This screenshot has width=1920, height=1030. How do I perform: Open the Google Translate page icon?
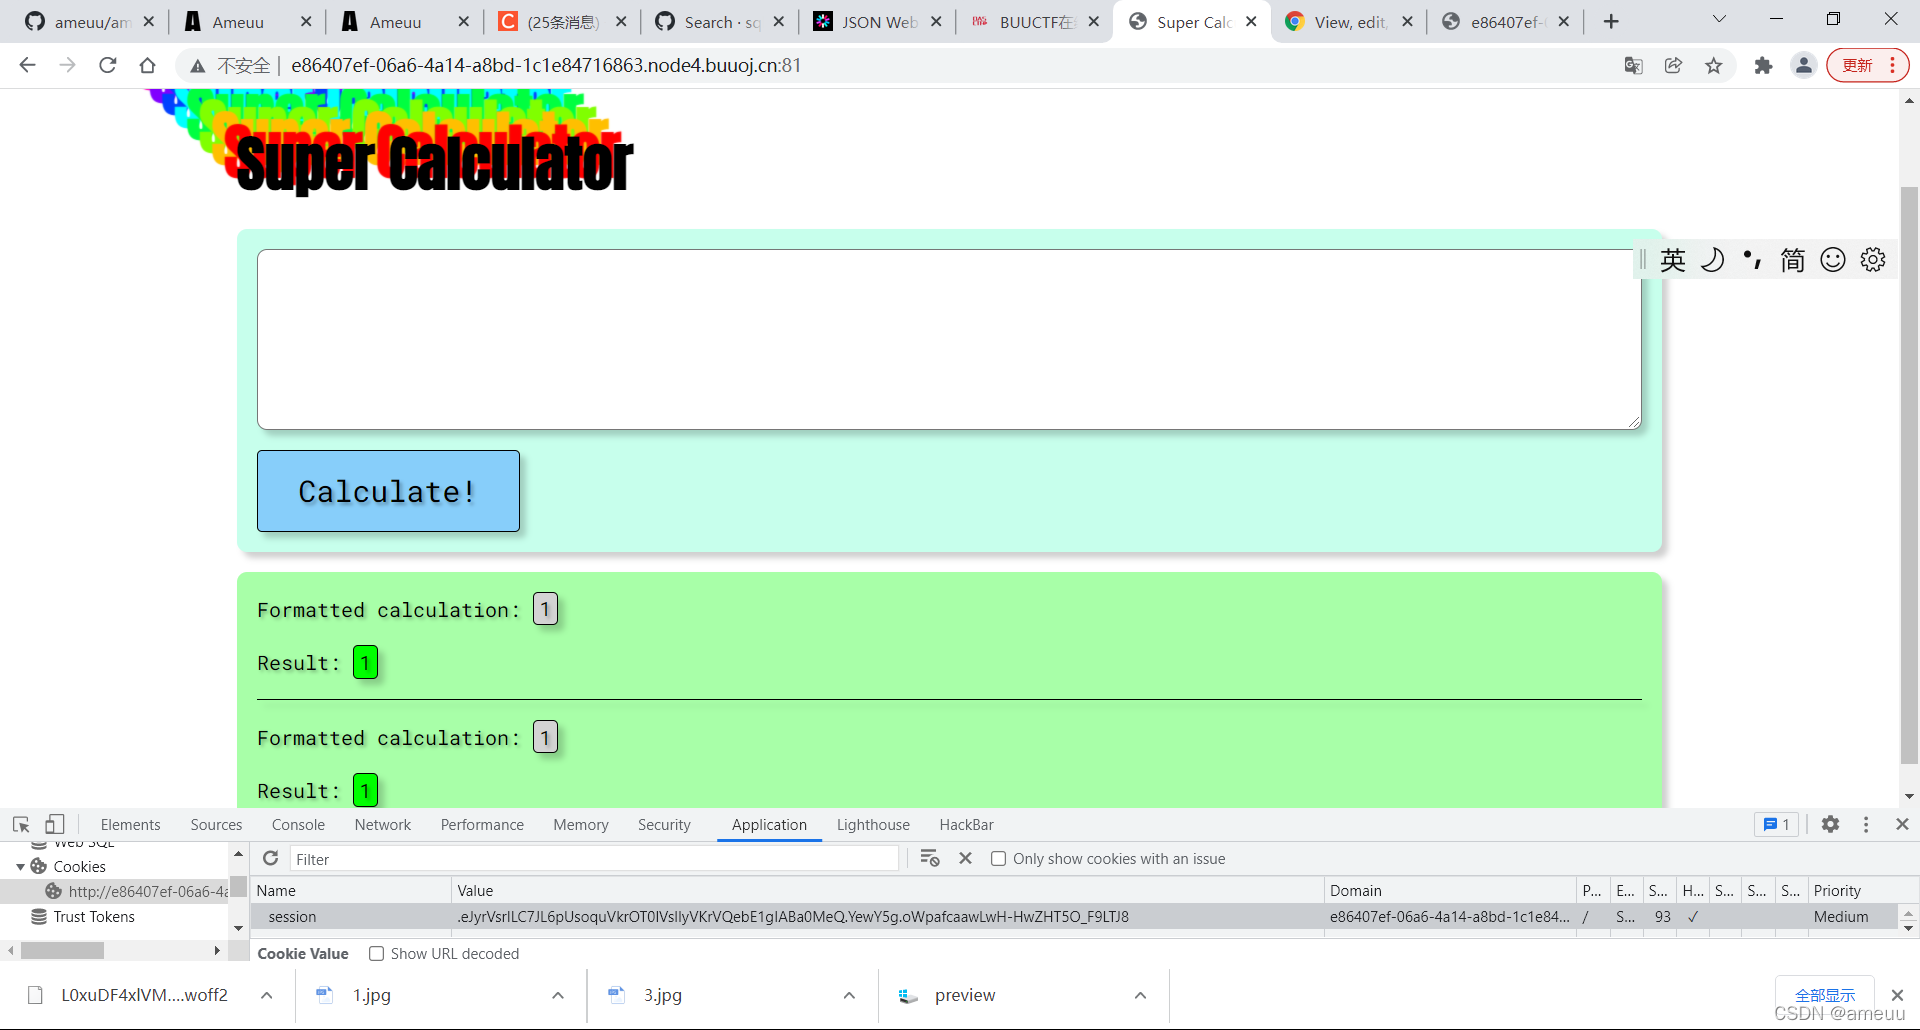(1633, 65)
